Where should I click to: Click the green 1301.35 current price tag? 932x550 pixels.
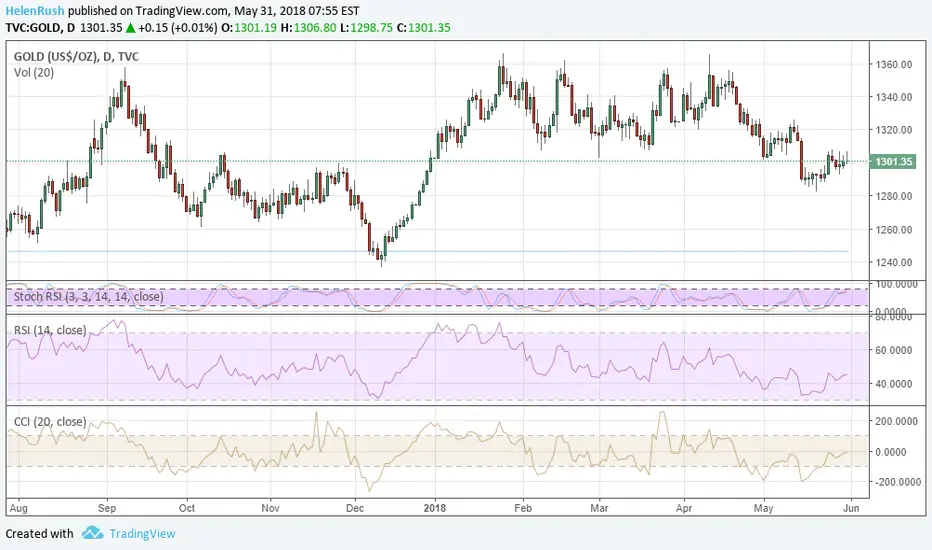893,162
